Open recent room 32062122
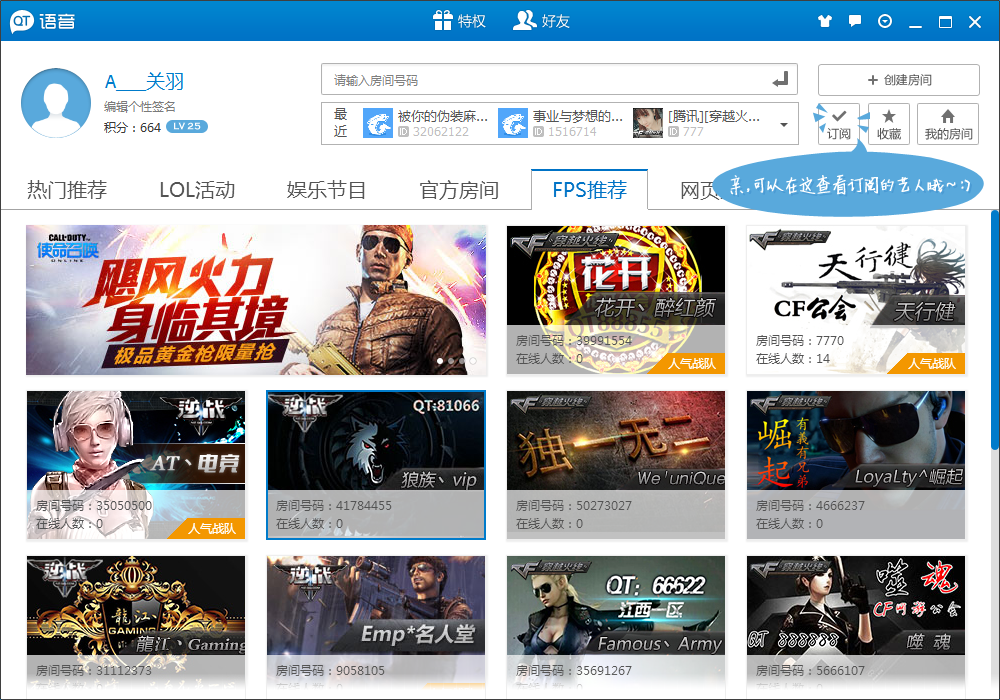 point(426,123)
